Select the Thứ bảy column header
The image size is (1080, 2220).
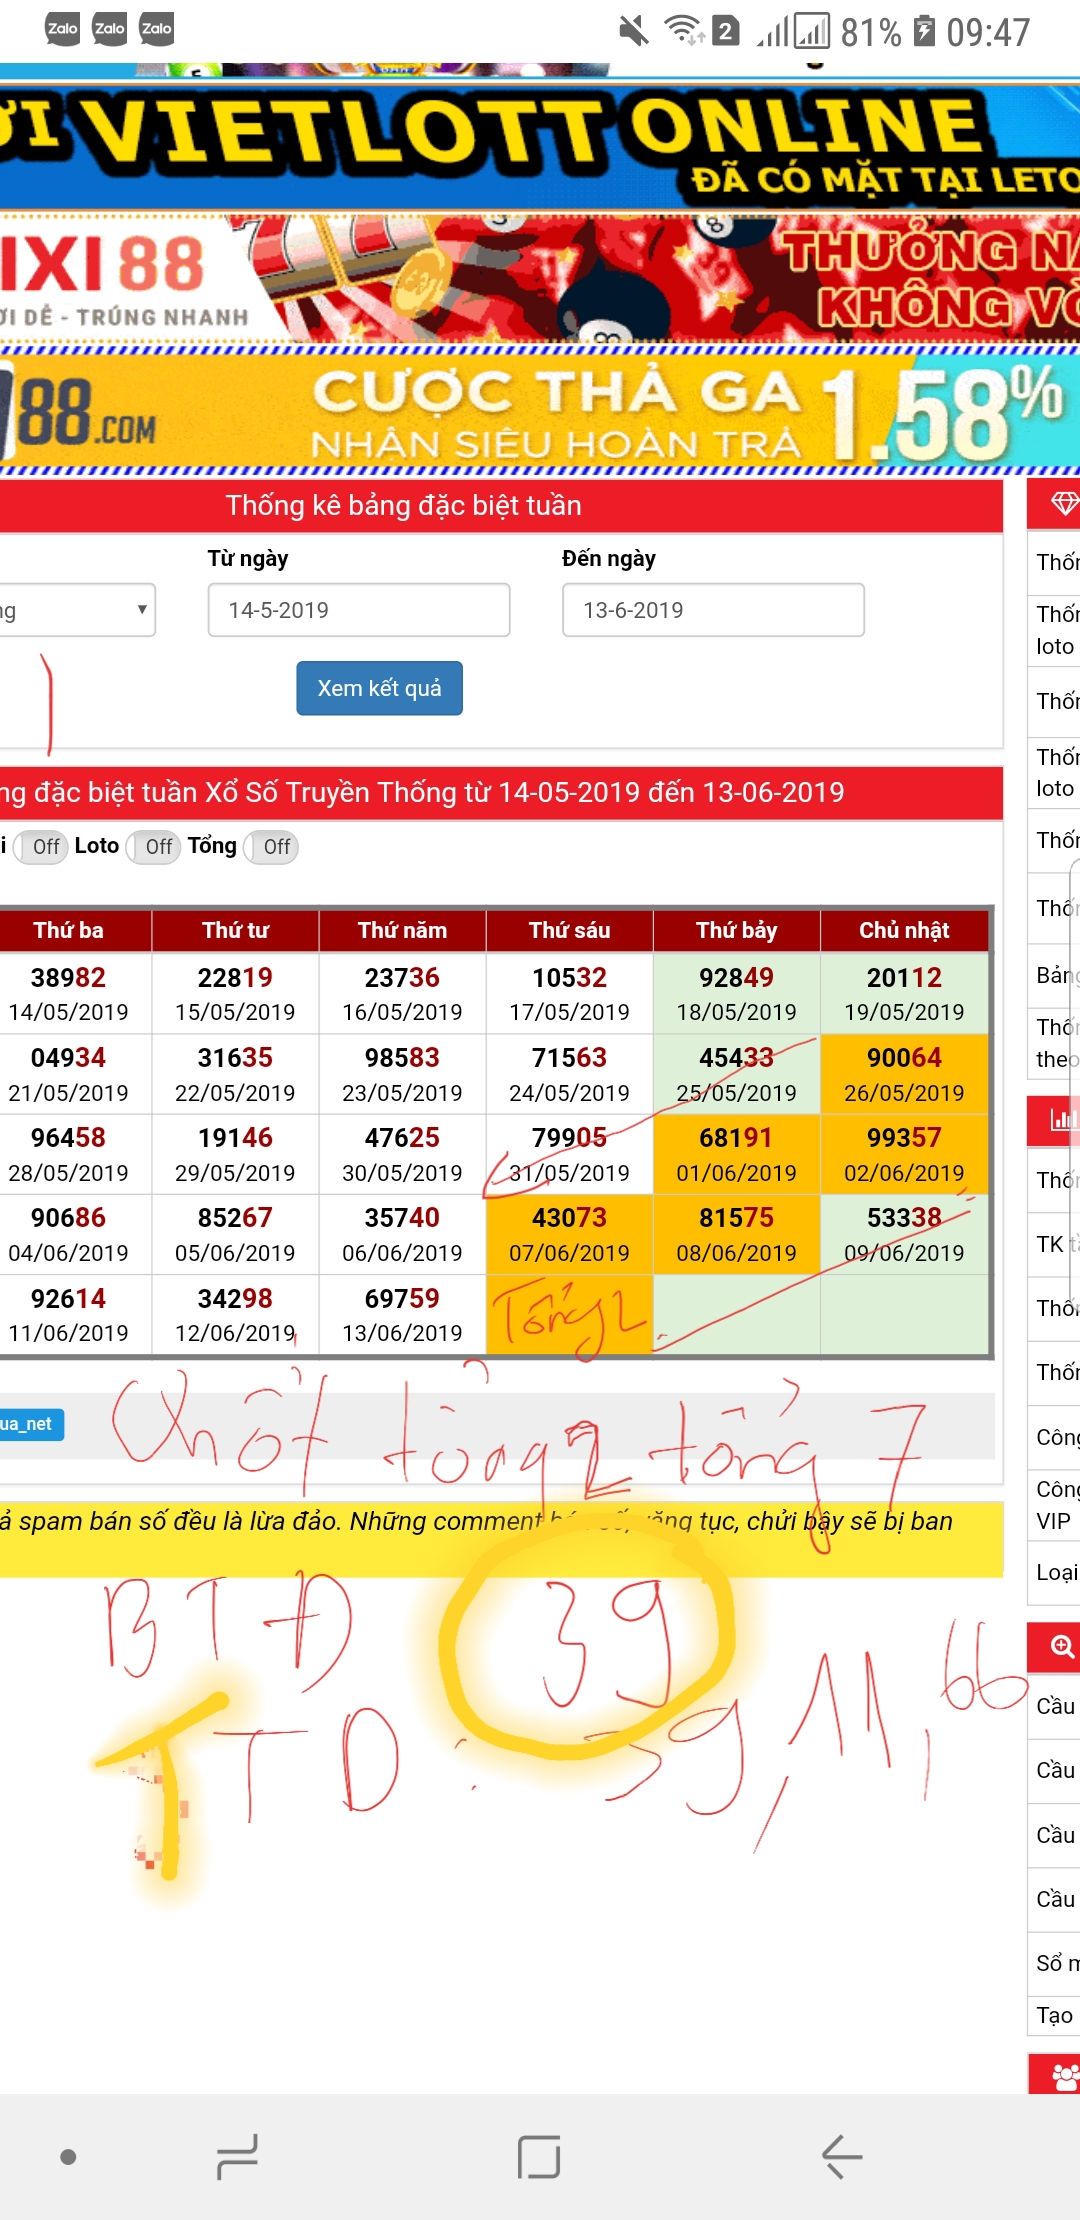point(736,930)
